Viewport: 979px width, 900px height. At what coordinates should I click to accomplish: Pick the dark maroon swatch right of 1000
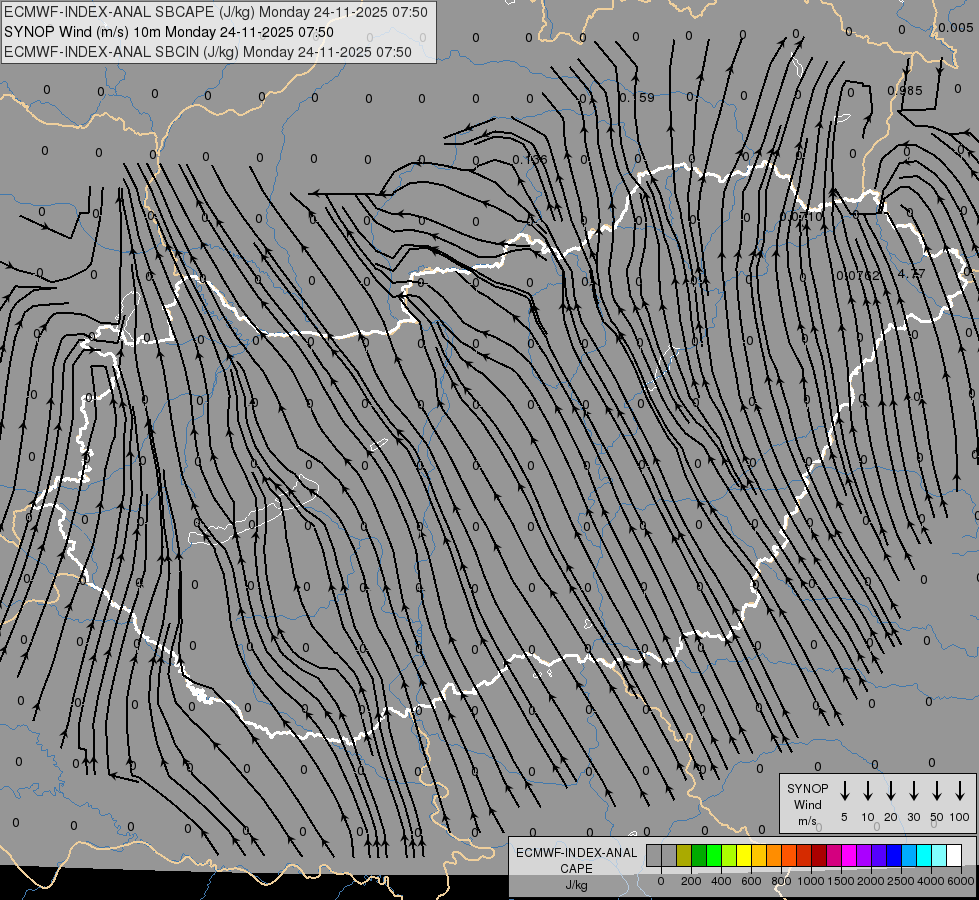[x=819, y=855]
